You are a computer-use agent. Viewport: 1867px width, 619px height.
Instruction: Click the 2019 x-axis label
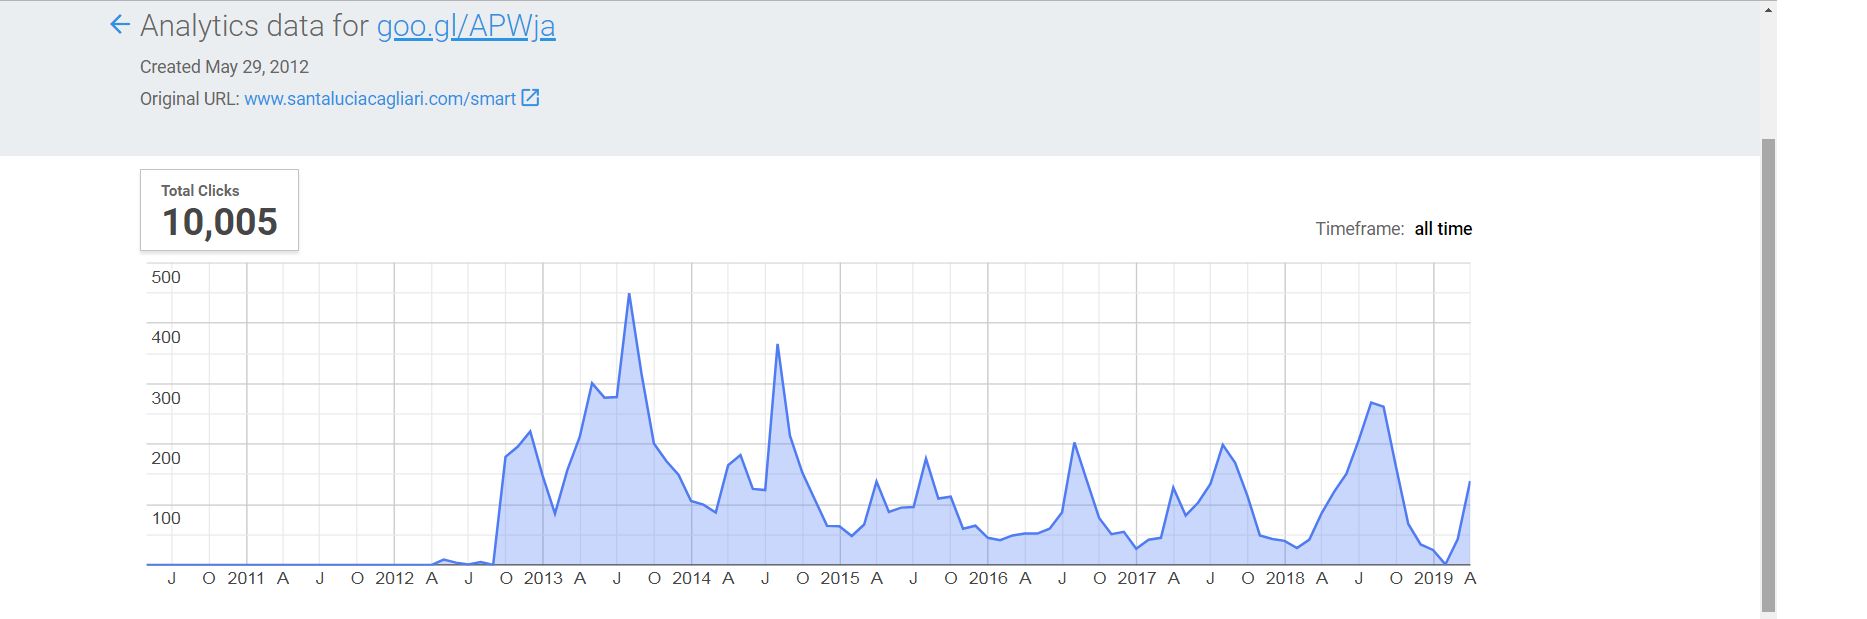point(1433,578)
